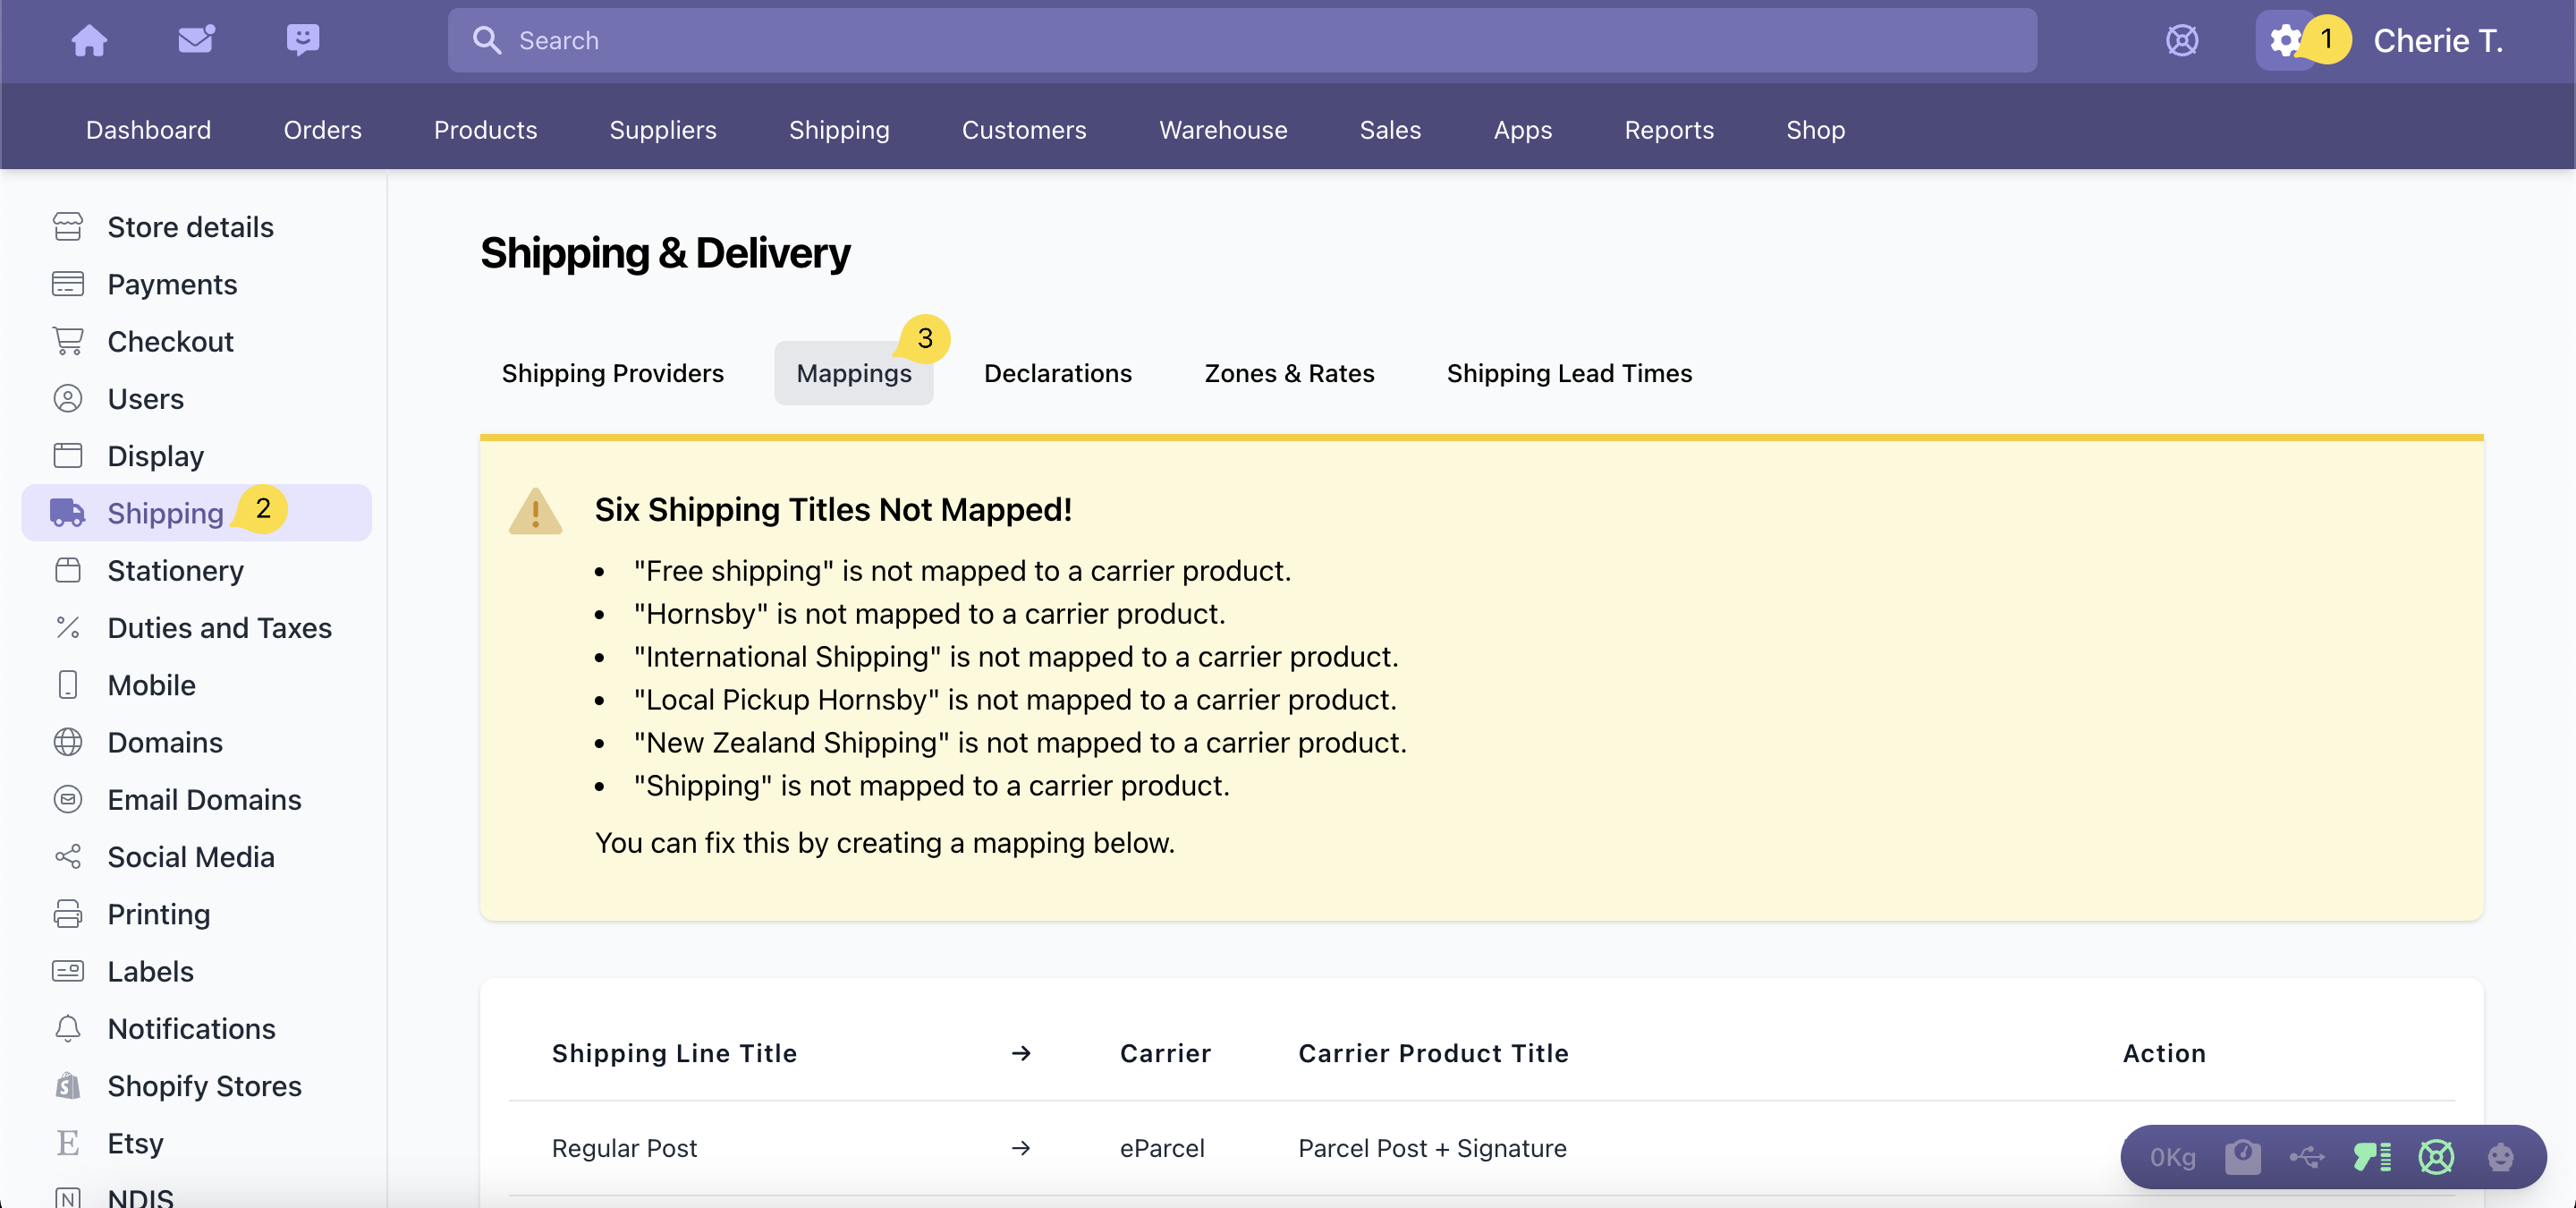This screenshot has width=2576, height=1208.
Task: Click the green lifebuoy icon in floating bar
Action: (2436, 1157)
